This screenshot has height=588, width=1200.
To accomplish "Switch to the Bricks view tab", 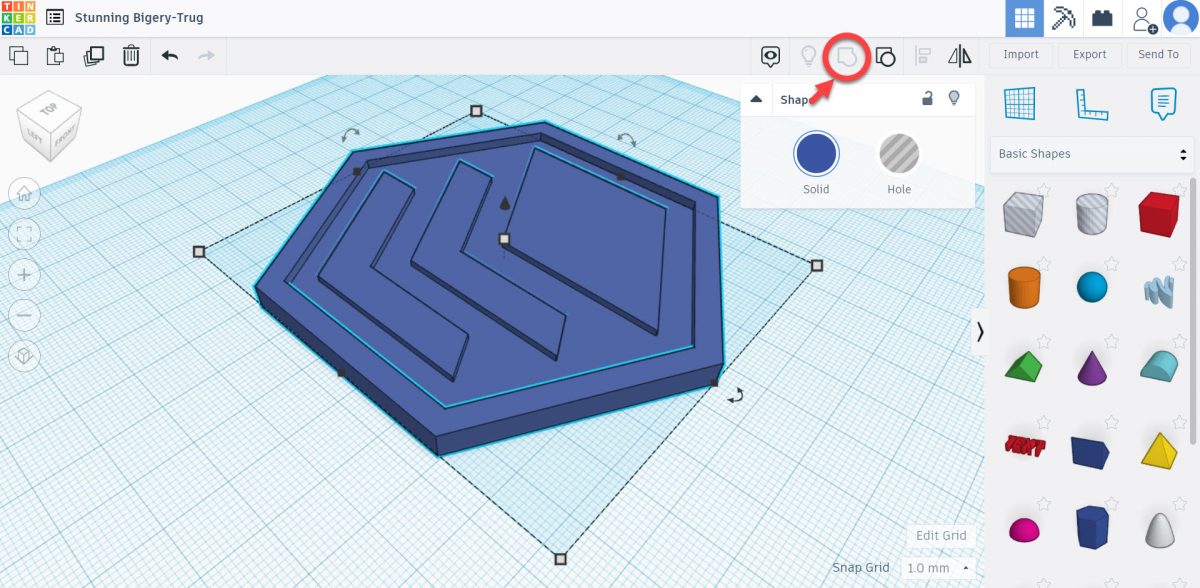I will coord(1102,18).
